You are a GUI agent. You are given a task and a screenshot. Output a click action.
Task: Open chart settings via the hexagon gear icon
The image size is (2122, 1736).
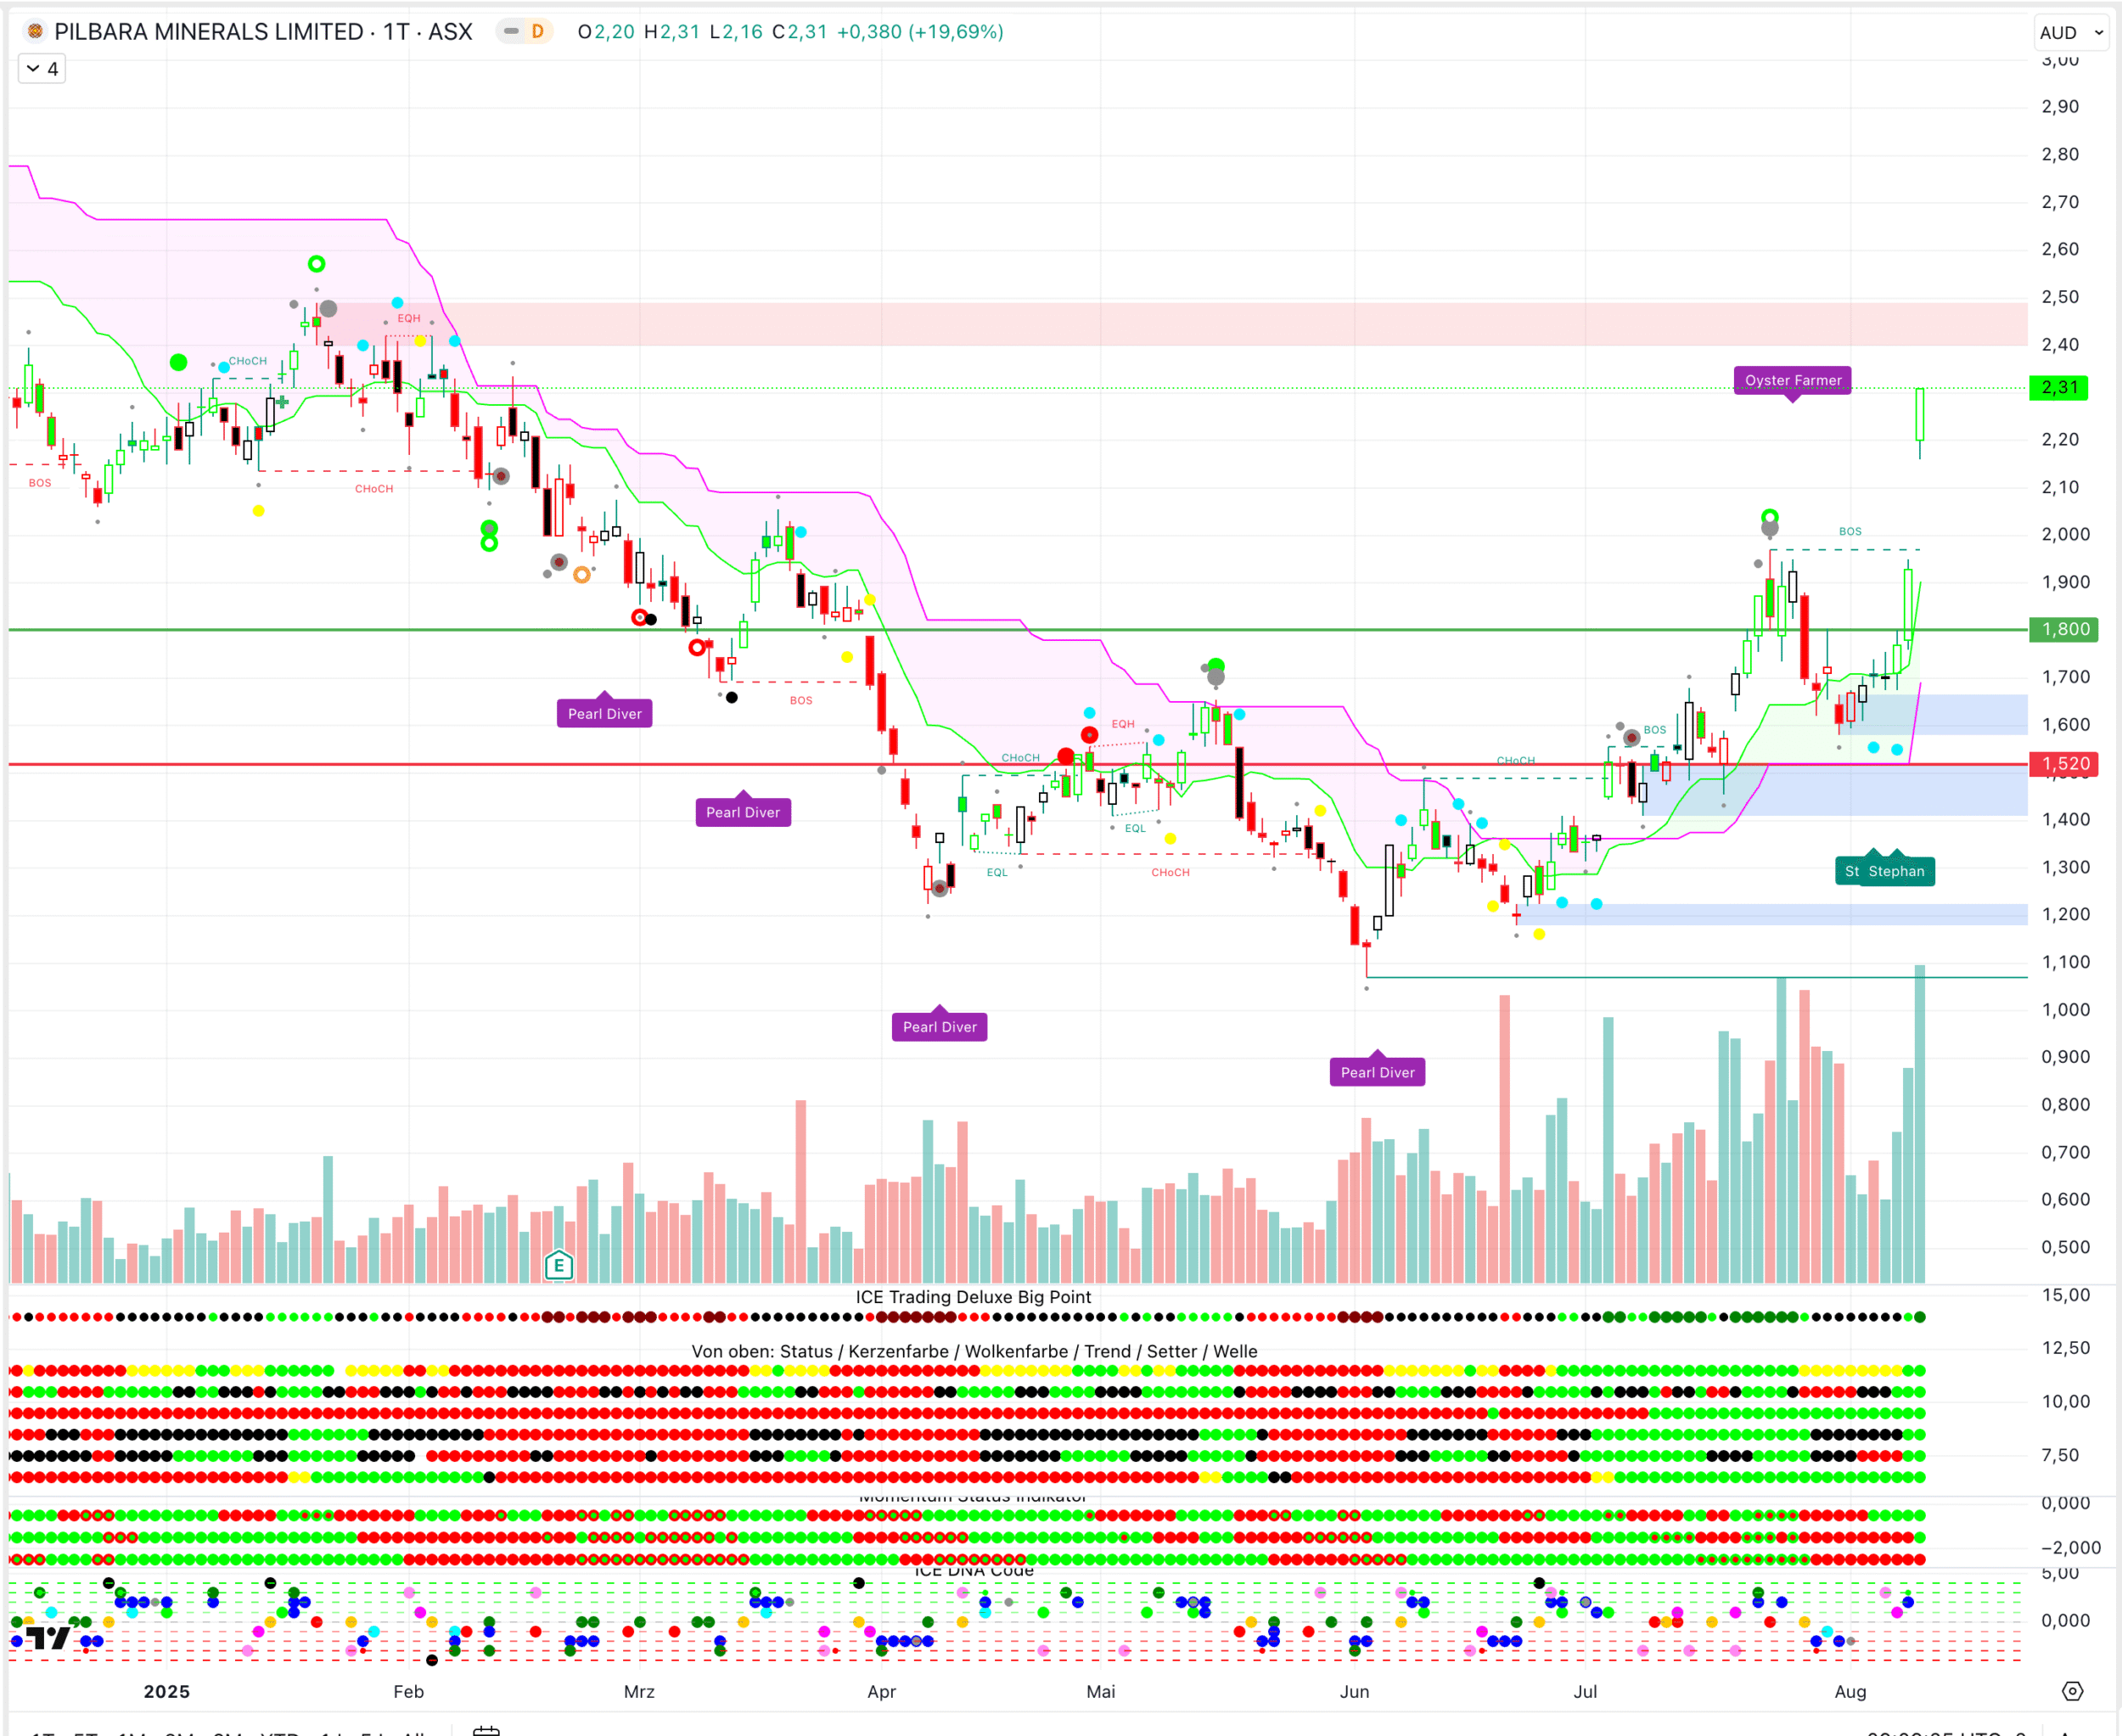click(2072, 1691)
